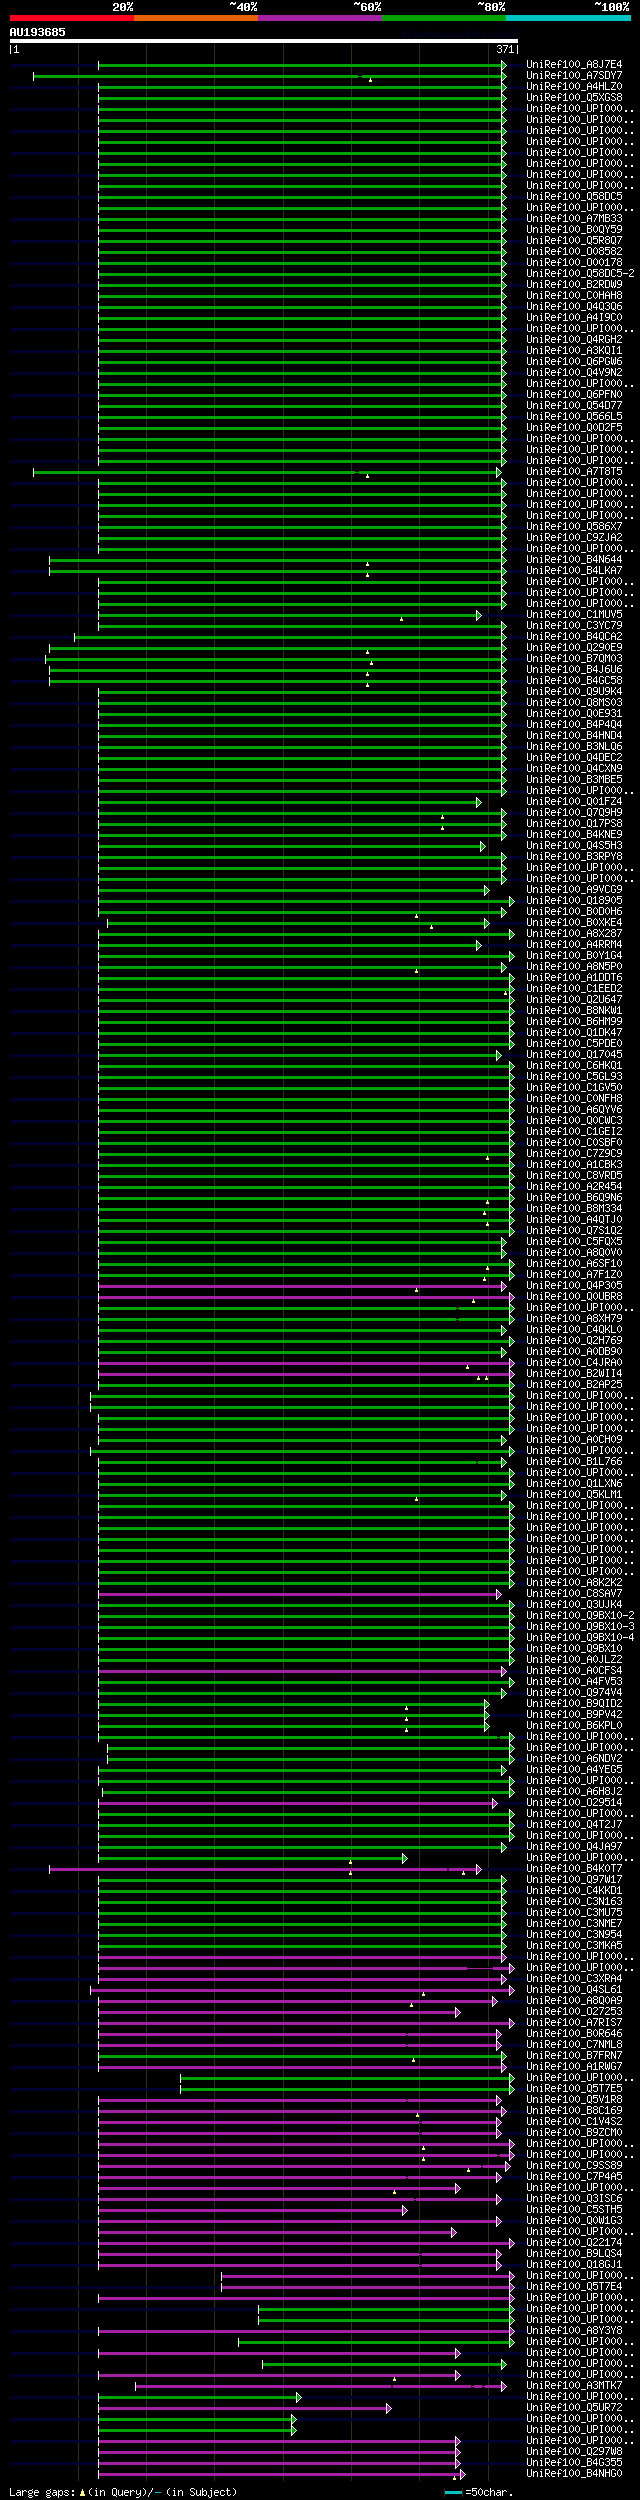Screen dimensions: 640x2500
Task: Open hit UniRef100_A7MB33
Action: (574, 219)
